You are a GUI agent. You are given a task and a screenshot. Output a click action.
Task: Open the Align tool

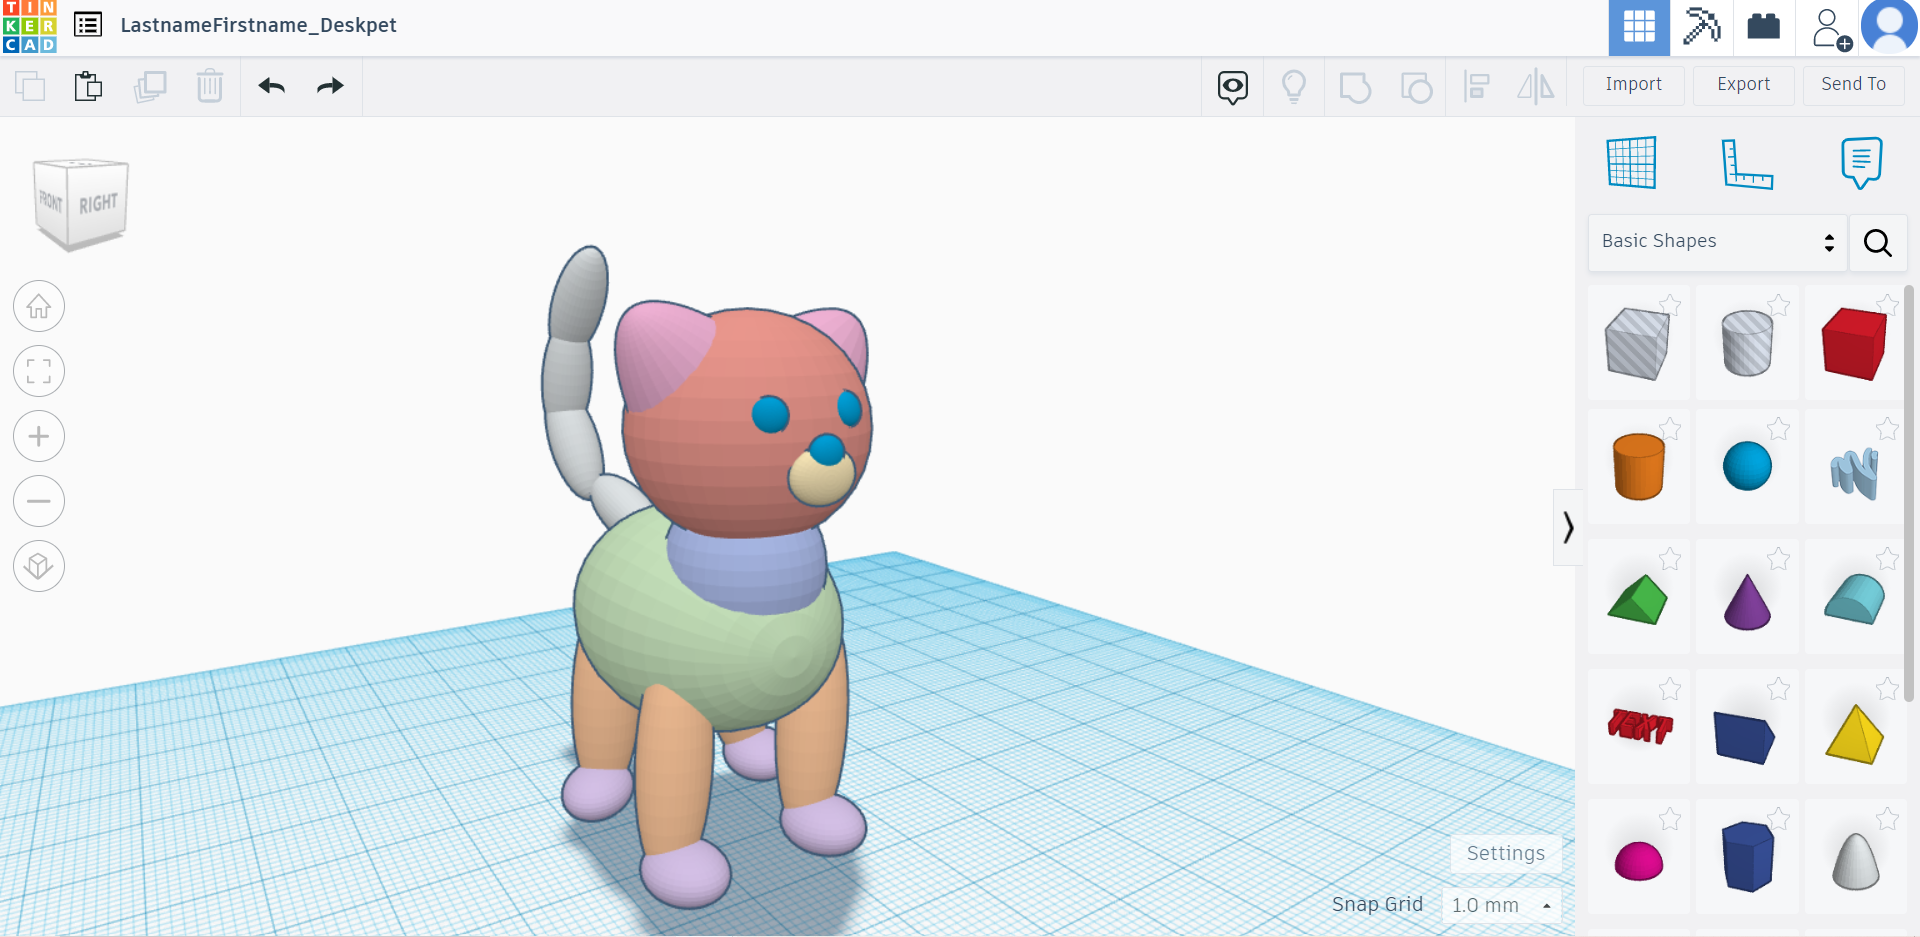click(x=1477, y=86)
